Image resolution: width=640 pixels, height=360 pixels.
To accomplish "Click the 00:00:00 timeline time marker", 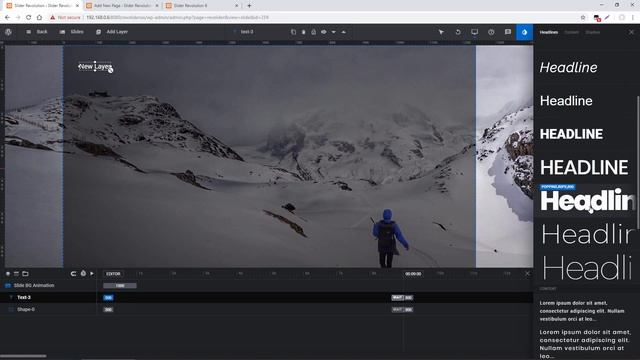I will (413, 274).
